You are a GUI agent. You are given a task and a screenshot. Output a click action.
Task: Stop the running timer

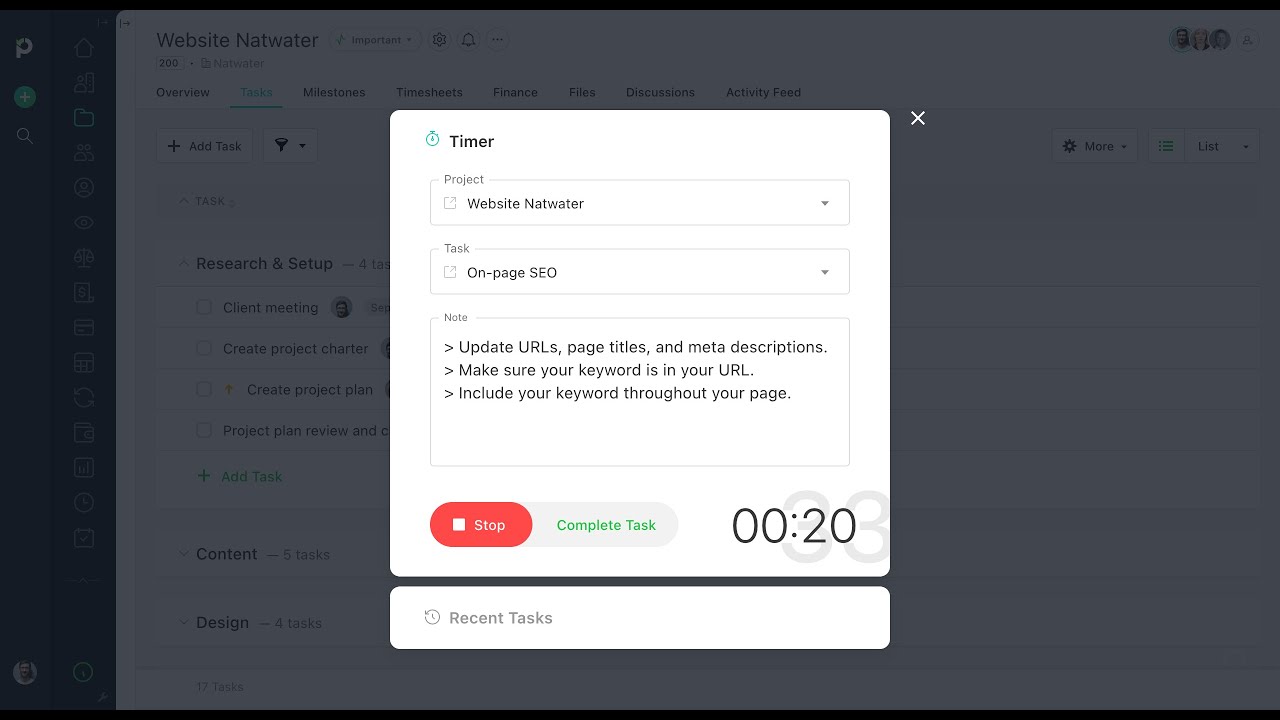pyautogui.click(x=481, y=525)
